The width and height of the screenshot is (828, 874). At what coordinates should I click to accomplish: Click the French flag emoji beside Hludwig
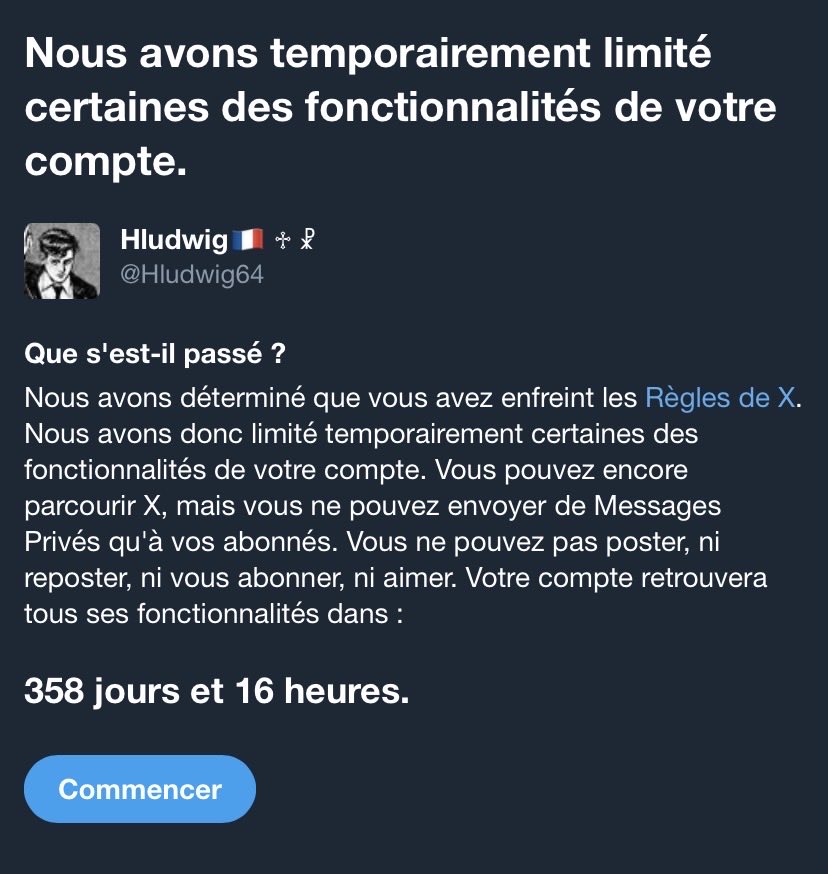248,240
